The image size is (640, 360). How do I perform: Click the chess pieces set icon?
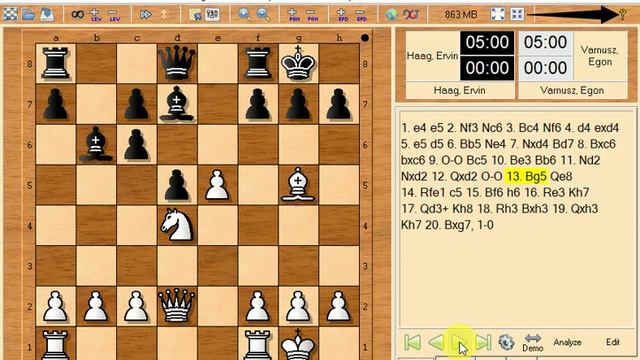[212, 15]
